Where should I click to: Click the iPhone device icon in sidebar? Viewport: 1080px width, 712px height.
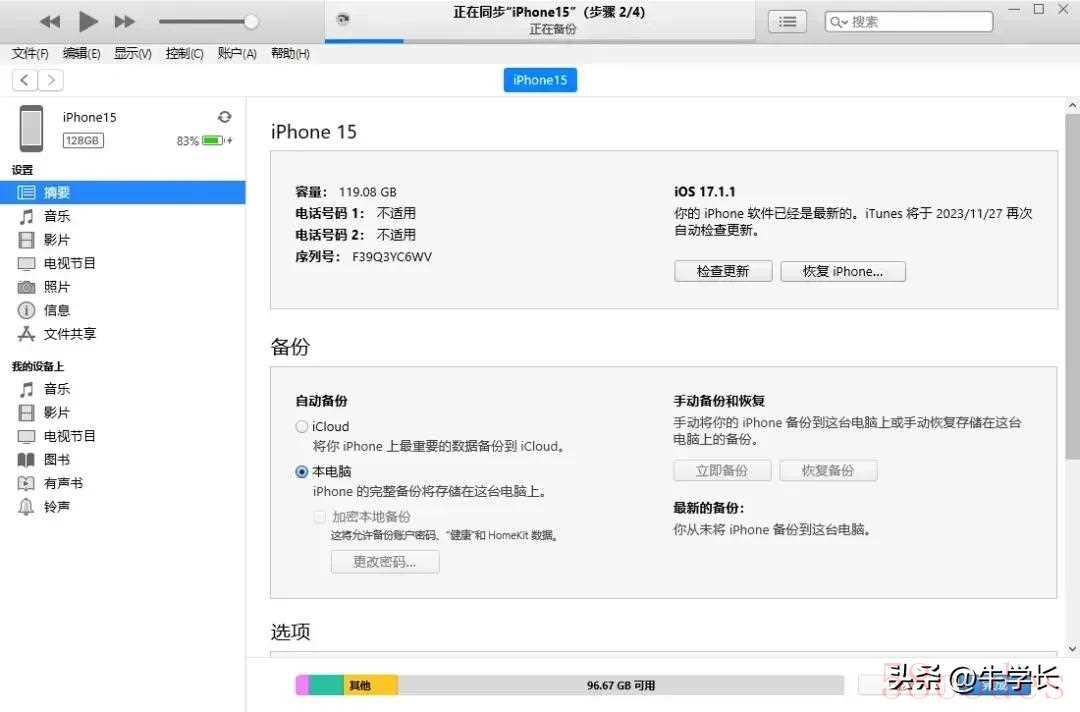point(31,128)
